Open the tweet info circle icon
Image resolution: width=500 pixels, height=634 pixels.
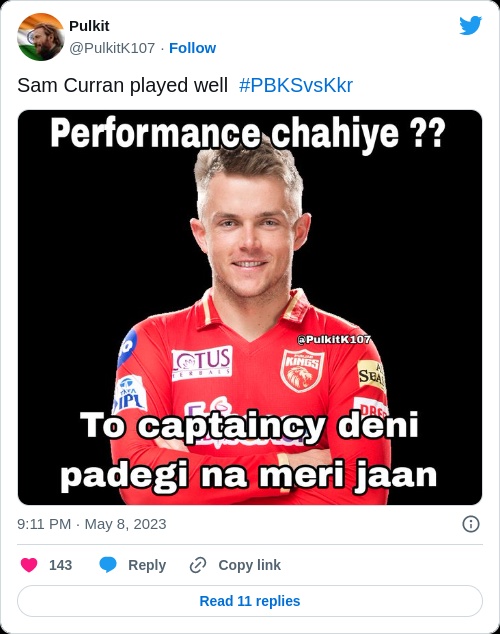[471, 524]
